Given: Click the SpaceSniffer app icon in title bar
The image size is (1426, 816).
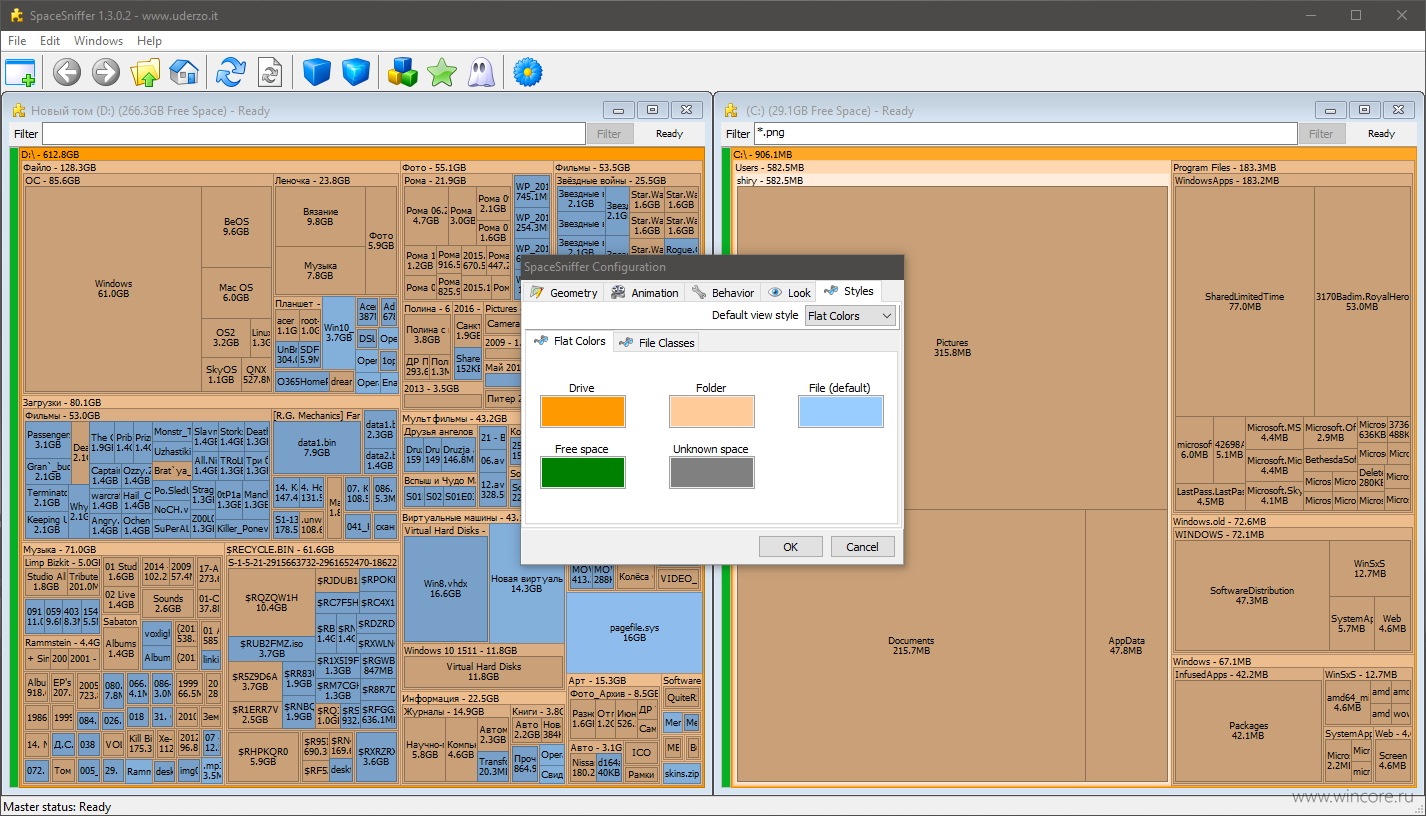Looking at the screenshot, I should click(x=16, y=15).
